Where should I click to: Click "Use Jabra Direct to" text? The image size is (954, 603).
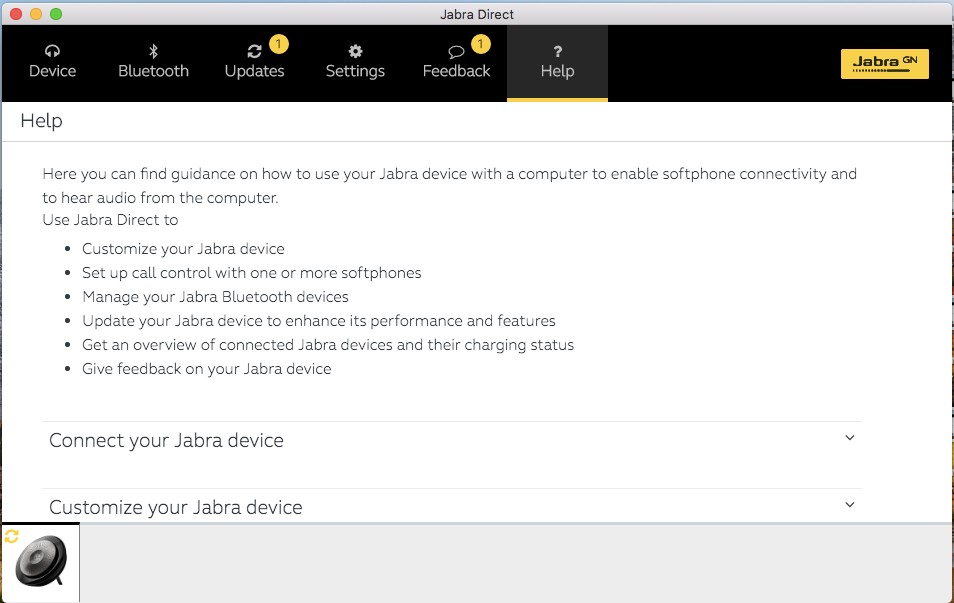[110, 220]
